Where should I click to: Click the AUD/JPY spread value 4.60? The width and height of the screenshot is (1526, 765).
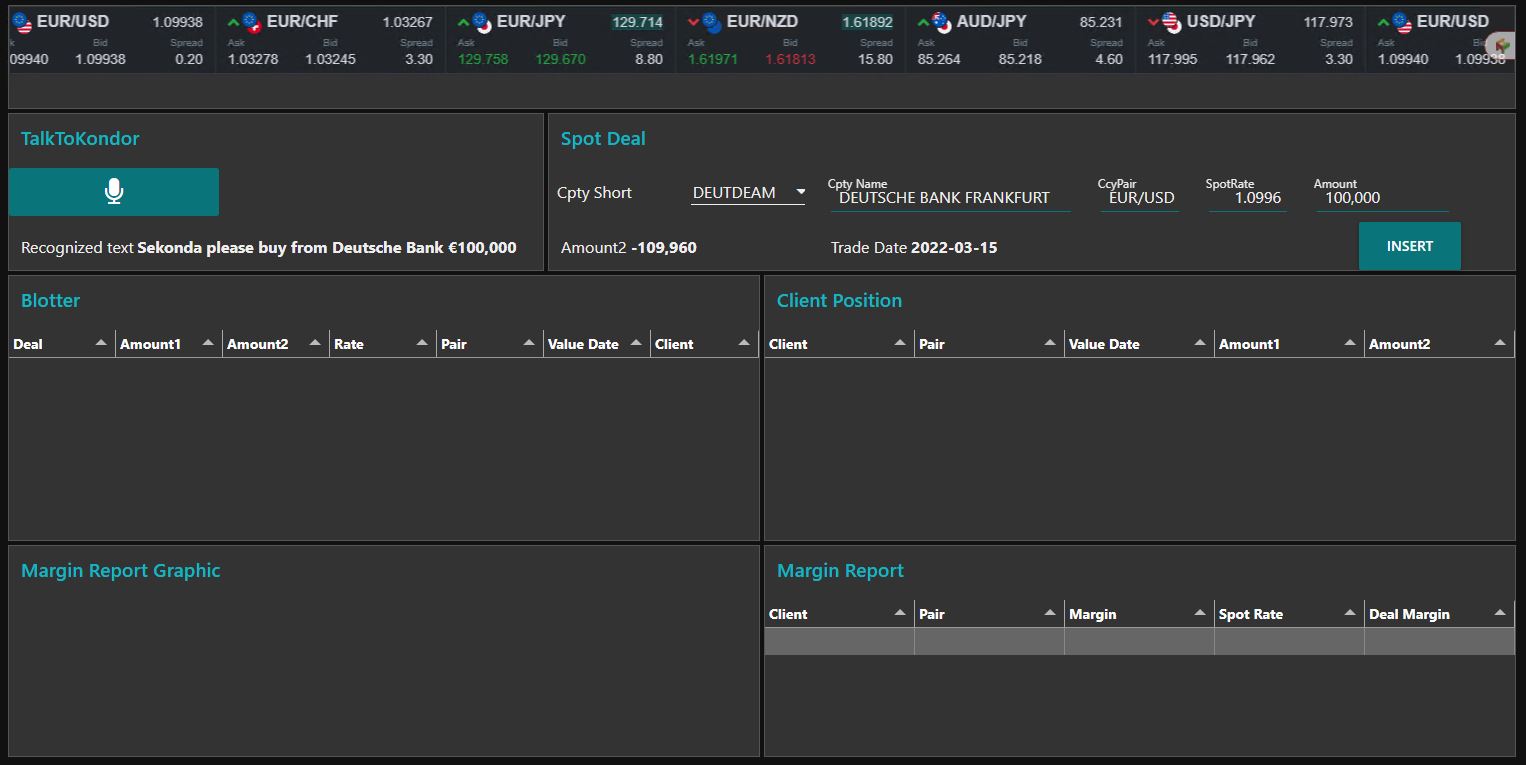coord(1109,59)
